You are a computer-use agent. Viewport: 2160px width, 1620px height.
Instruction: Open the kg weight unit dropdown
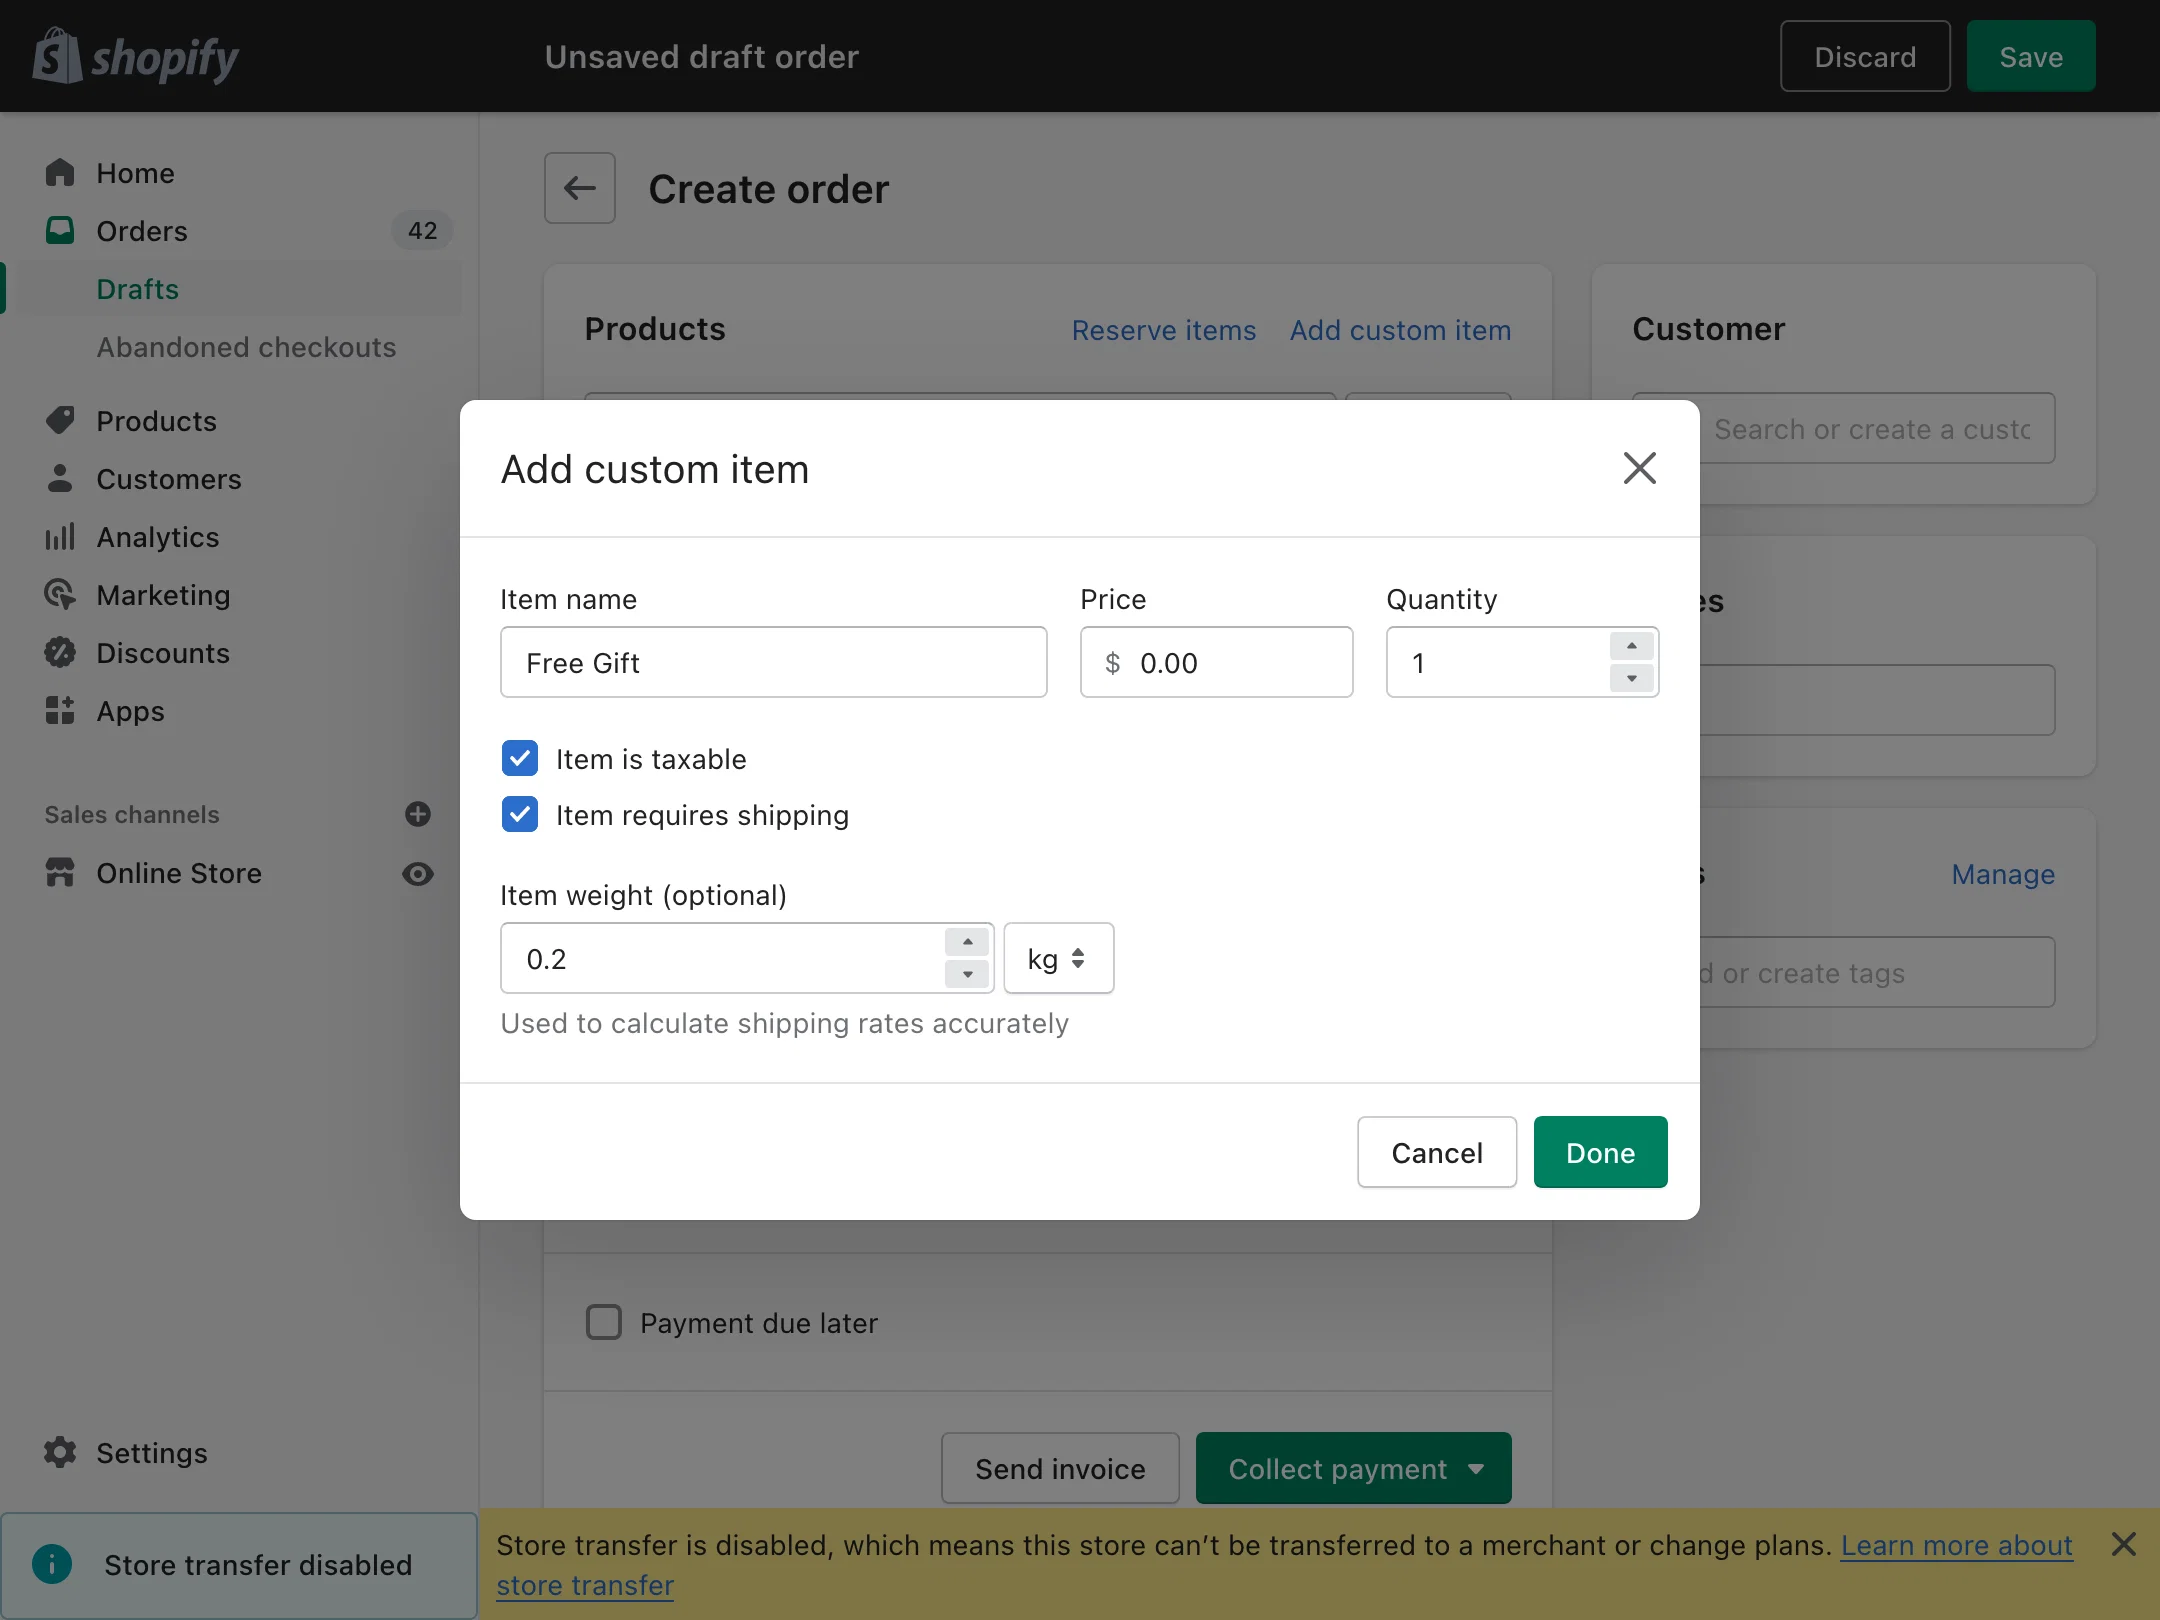(x=1059, y=958)
